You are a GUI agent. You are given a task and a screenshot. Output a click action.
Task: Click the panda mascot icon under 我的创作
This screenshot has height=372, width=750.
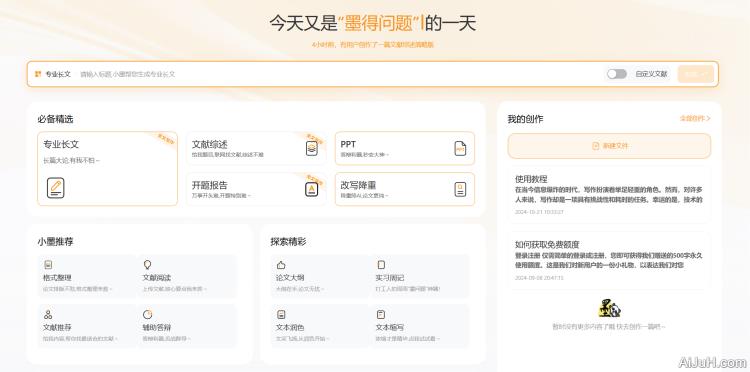tap(609, 308)
